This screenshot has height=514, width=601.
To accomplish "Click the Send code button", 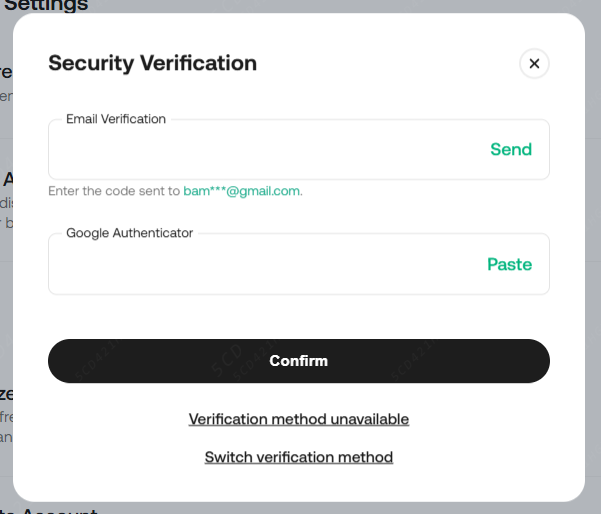I will (x=510, y=150).
